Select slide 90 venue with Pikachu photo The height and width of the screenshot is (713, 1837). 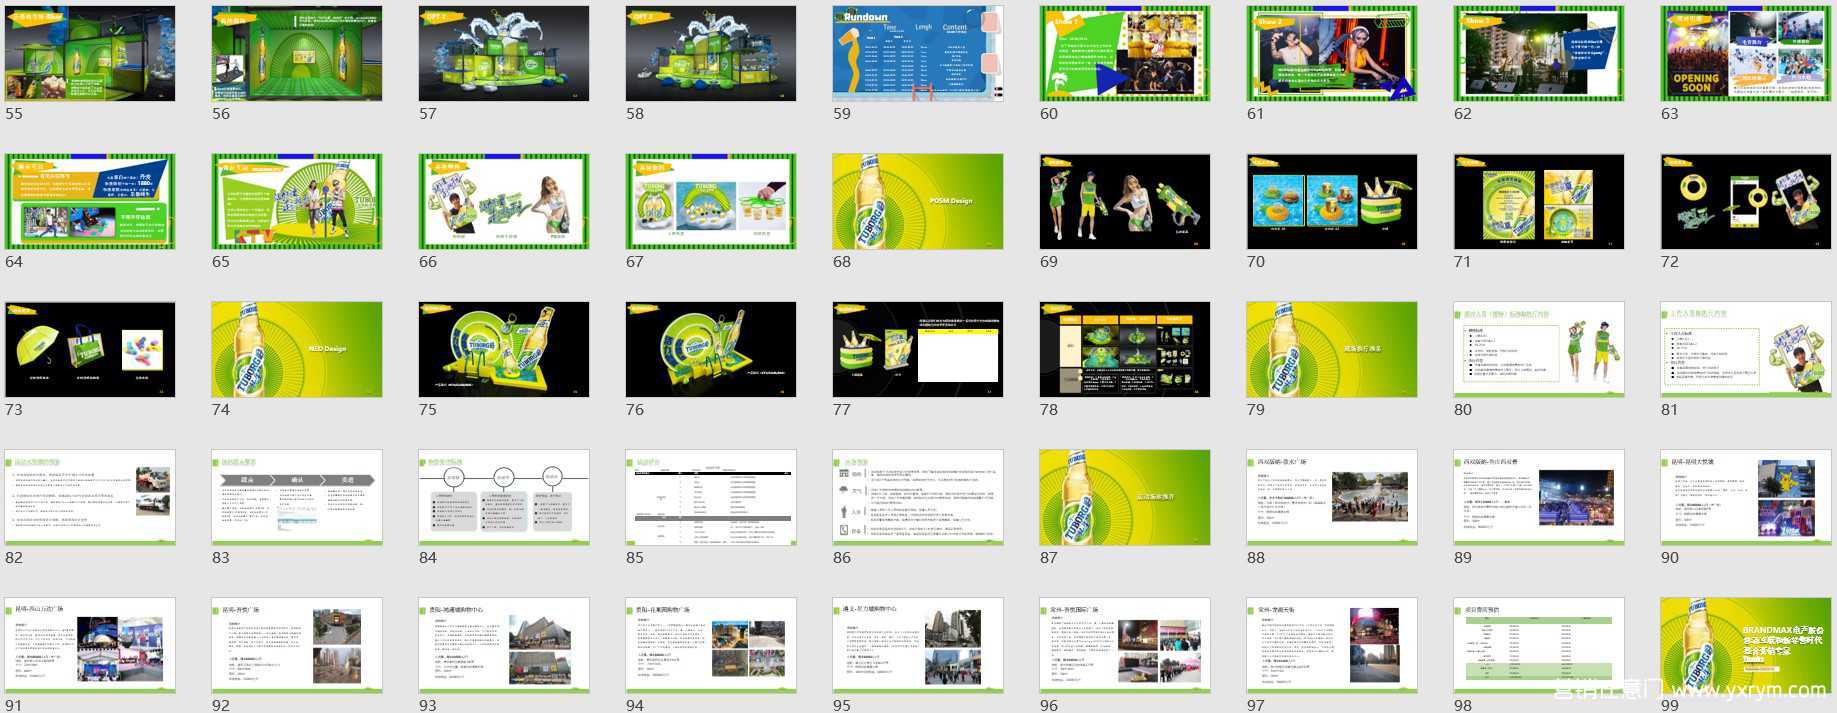pyautogui.click(x=1746, y=497)
